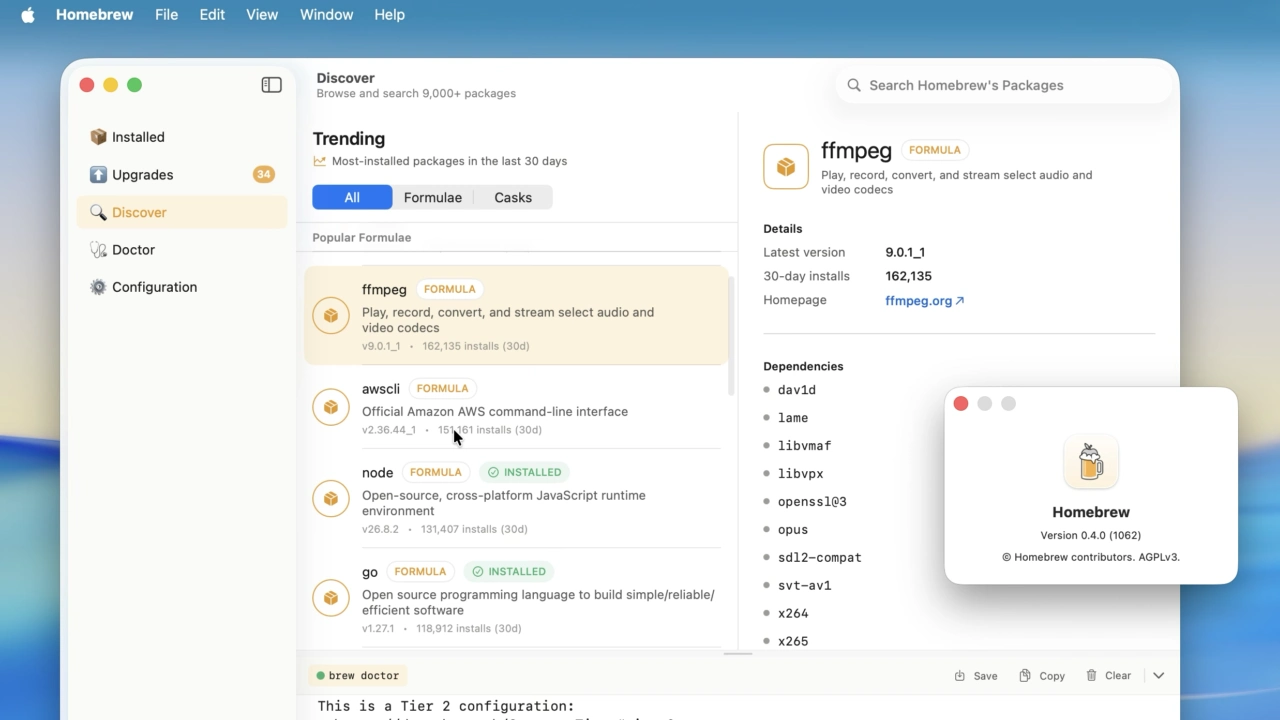This screenshot has width=1280, height=720.
Task: Open Doctor in the sidebar
Action: pos(182,250)
